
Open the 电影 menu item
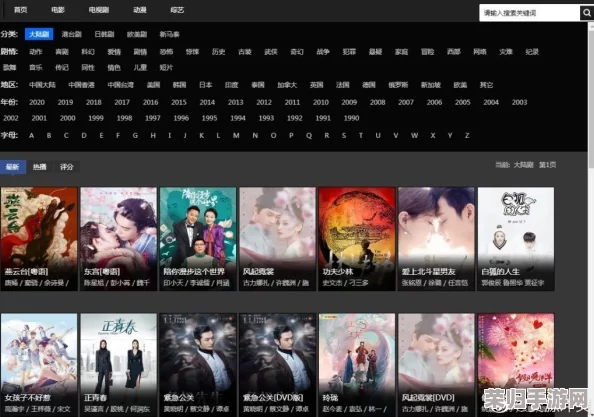pyautogui.click(x=58, y=10)
